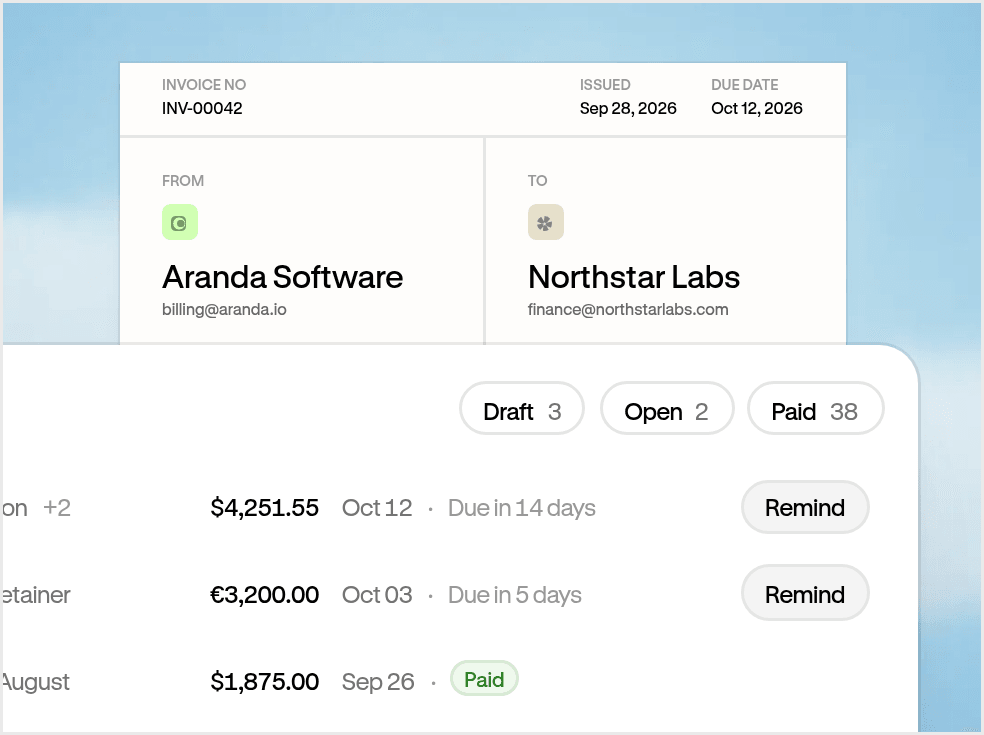Click the Aranda Software company name
The height and width of the screenshot is (735, 984).
tap(282, 277)
